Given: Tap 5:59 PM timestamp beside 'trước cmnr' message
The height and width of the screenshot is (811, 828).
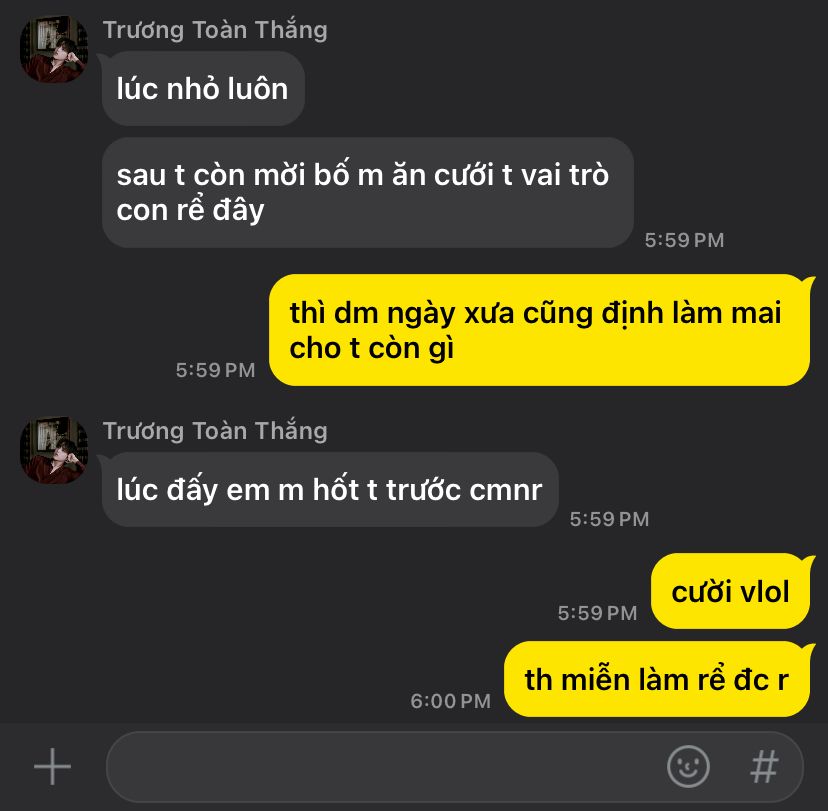Looking at the screenshot, I should pos(609,519).
